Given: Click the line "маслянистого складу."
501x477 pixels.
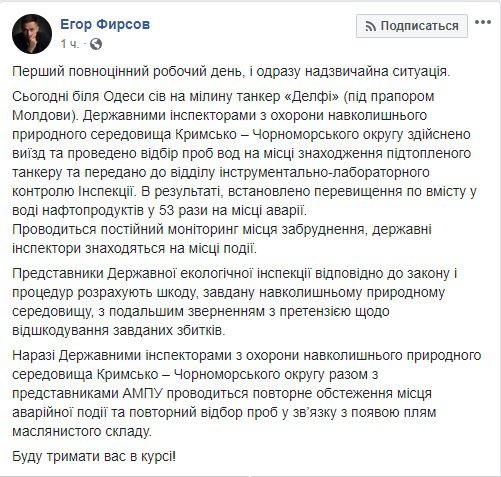Looking at the screenshot, I should click(82, 432).
